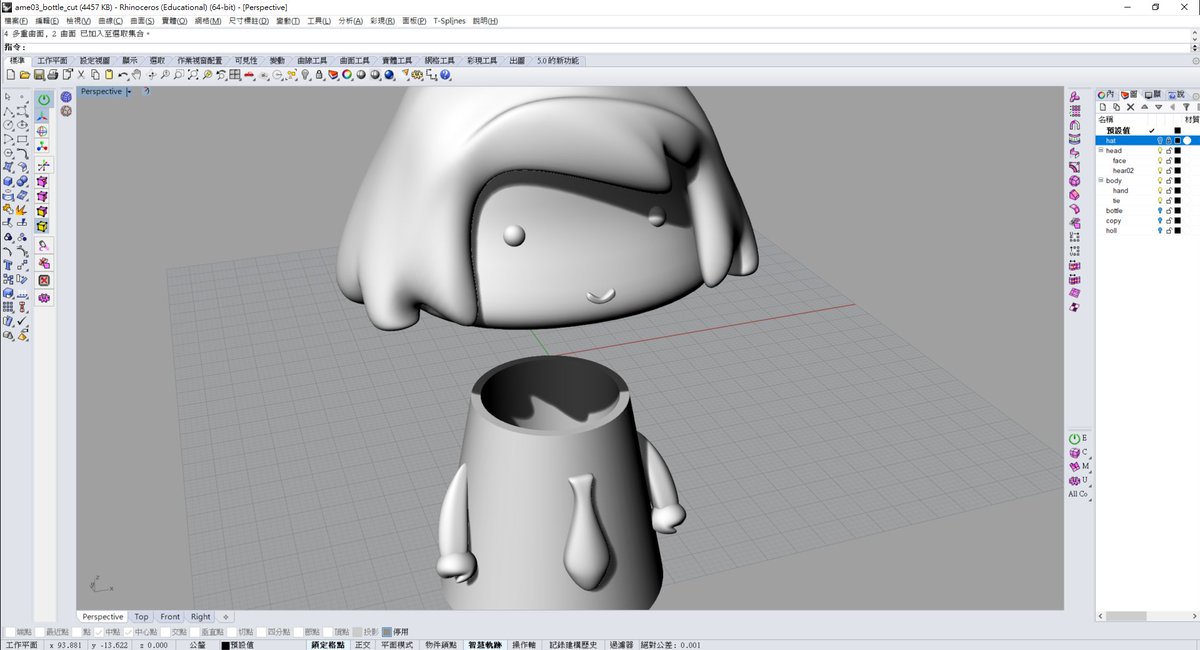Click 記錄建構歷史 in status bar
1200x650 pixels.
click(573, 645)
